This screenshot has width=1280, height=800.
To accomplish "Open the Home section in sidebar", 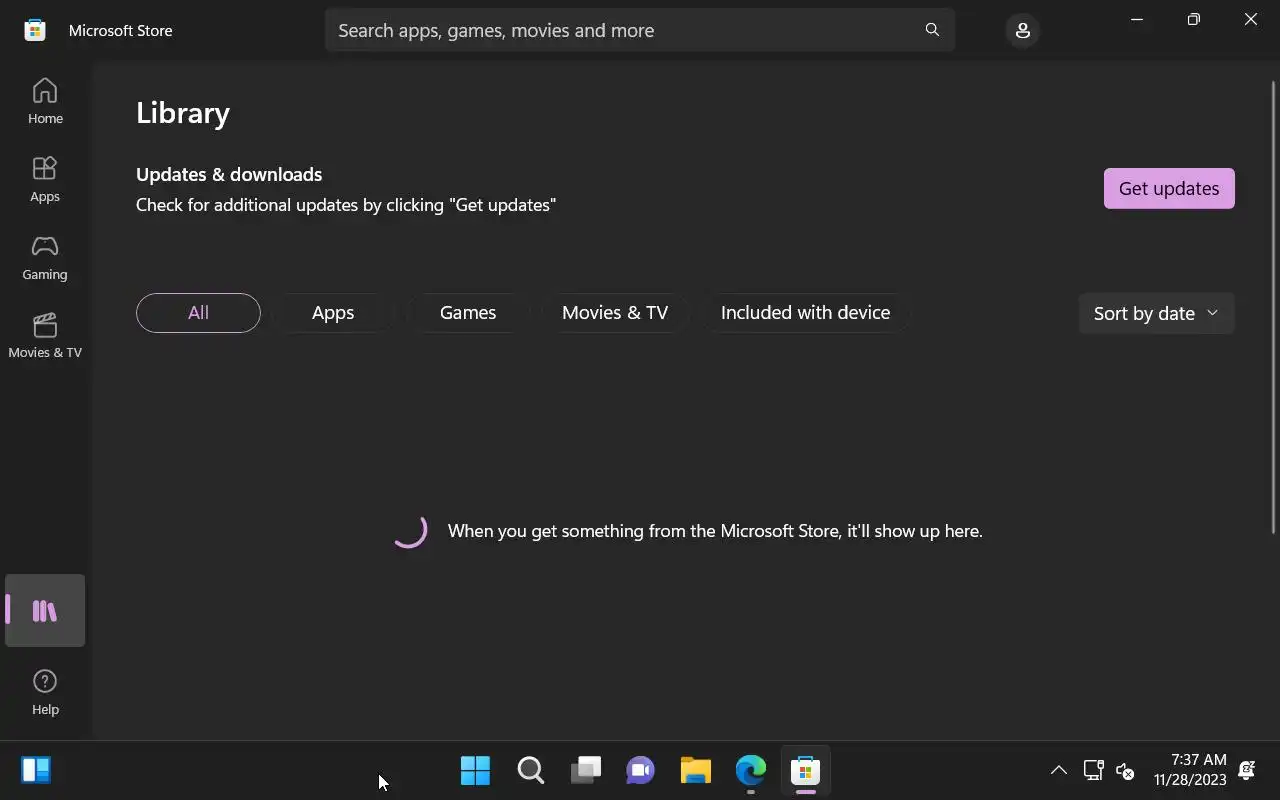I will pos(45,101).
